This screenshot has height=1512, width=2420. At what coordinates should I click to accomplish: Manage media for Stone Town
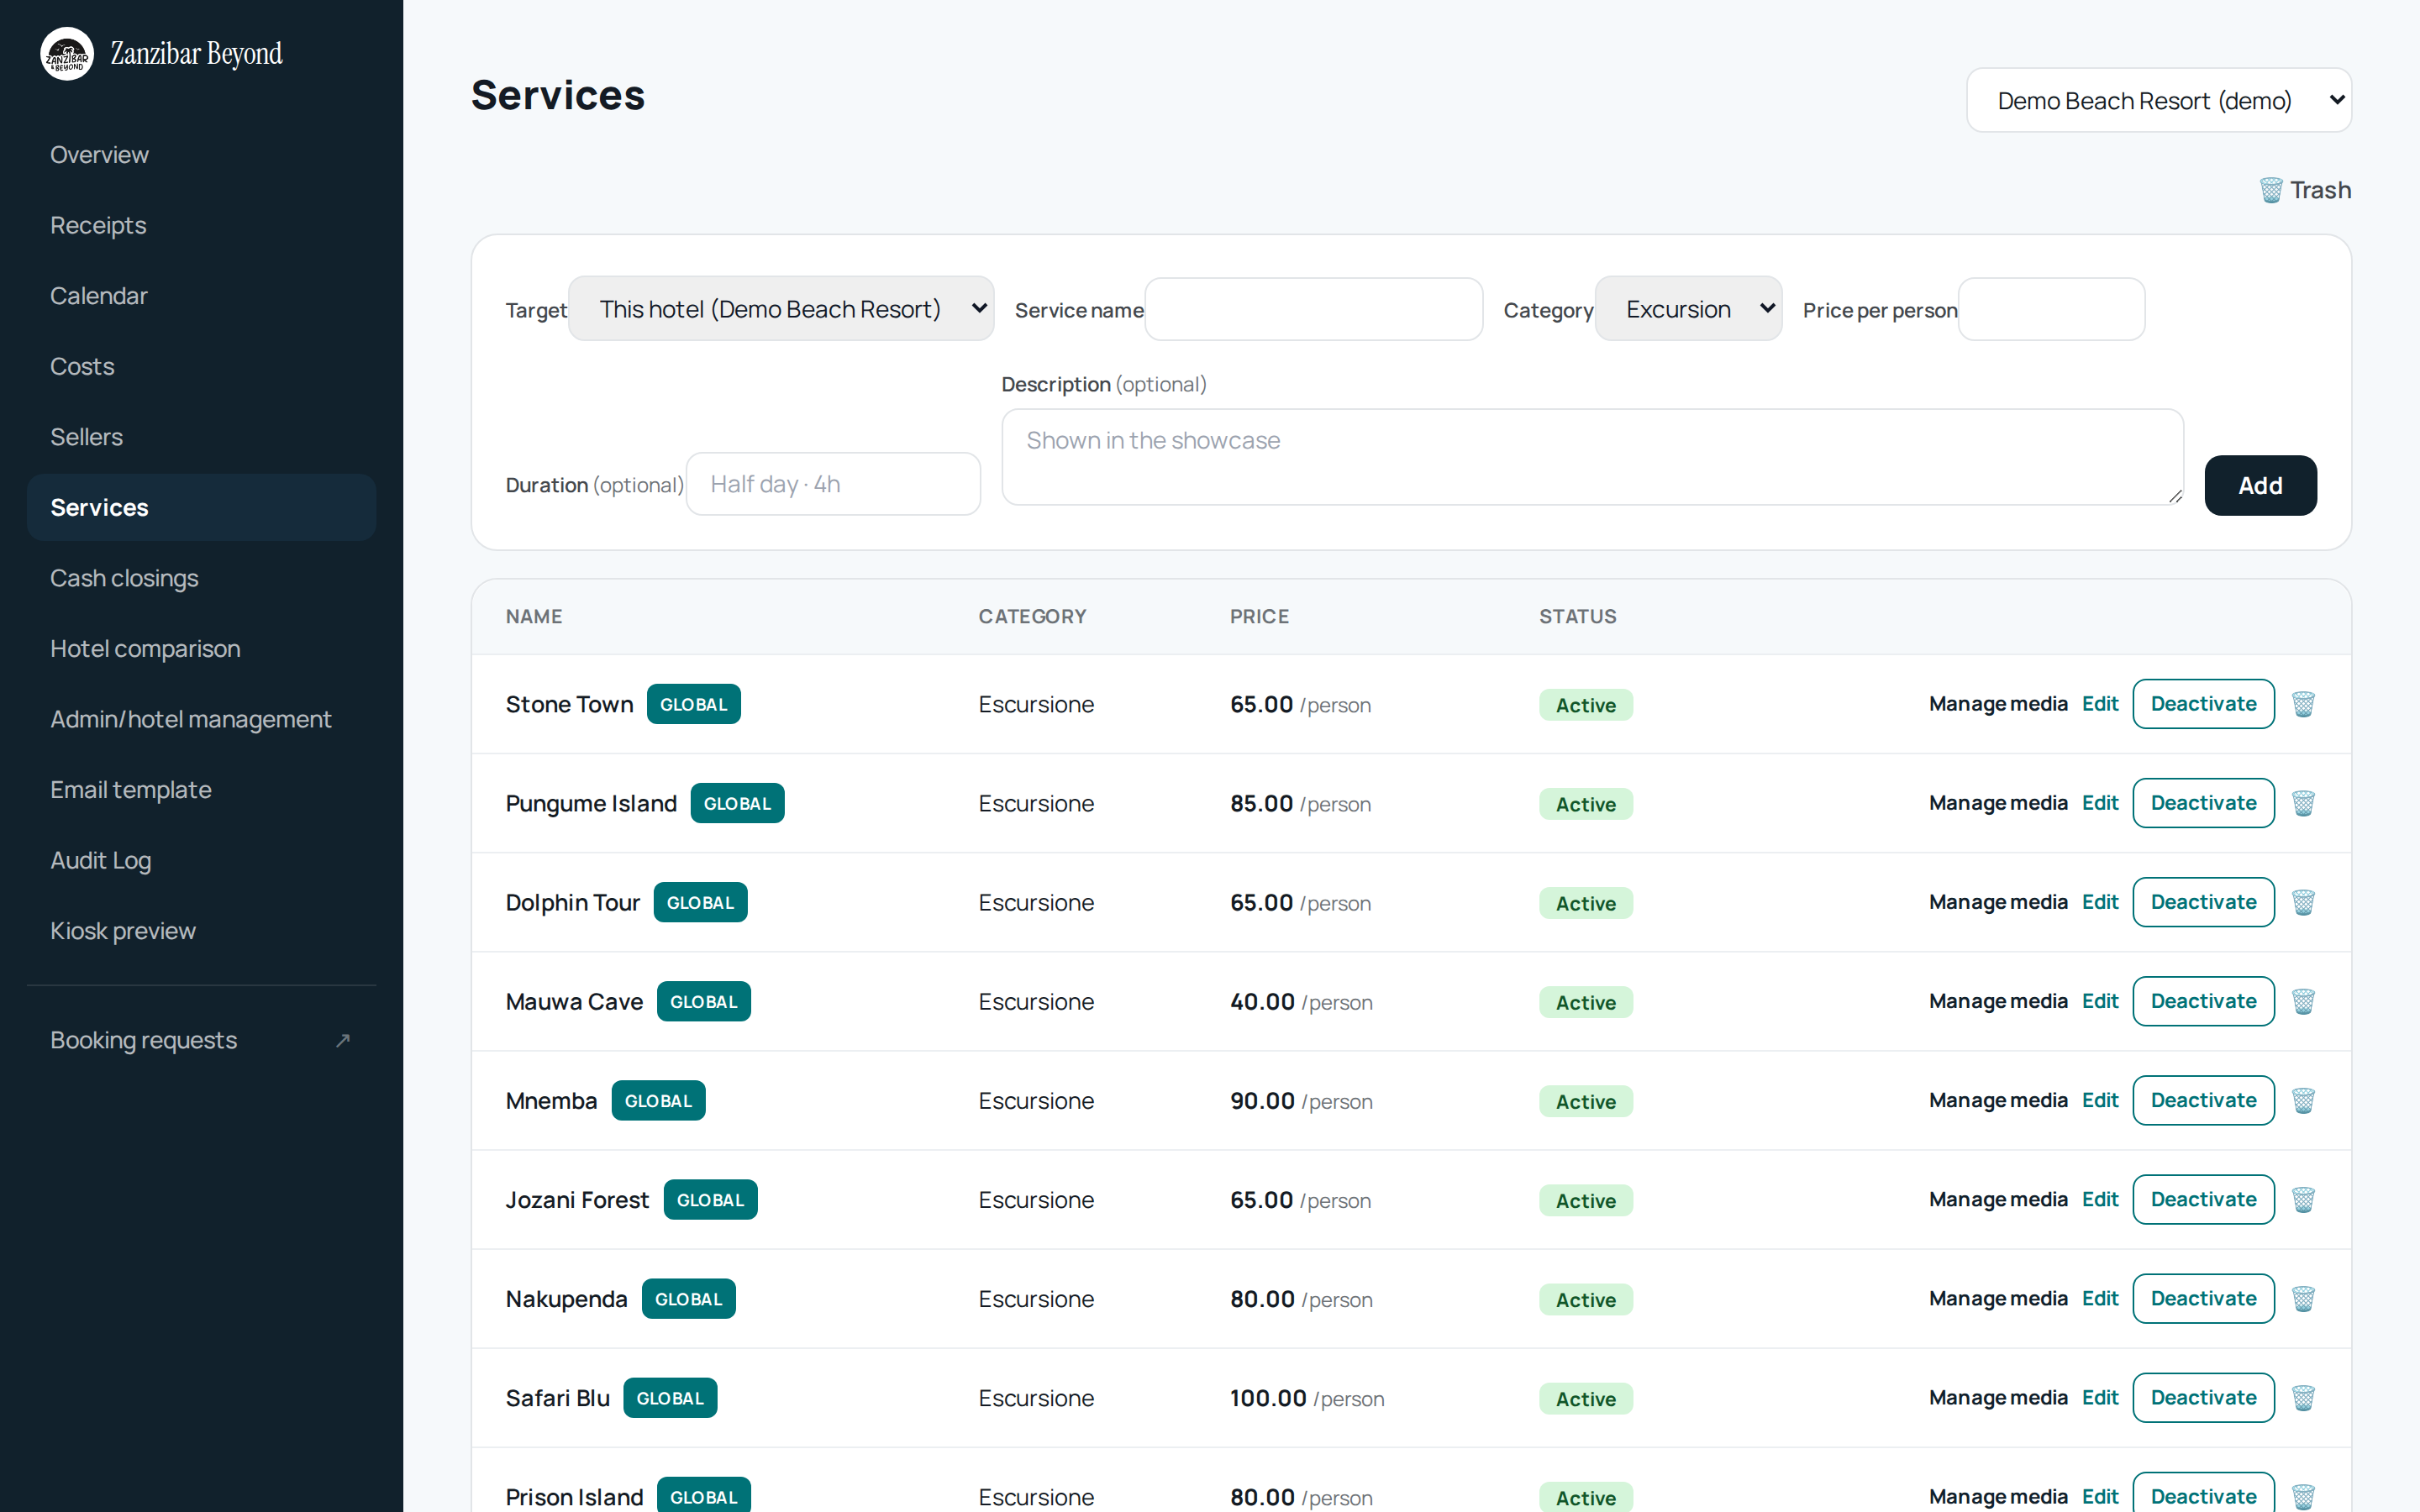1998,704
